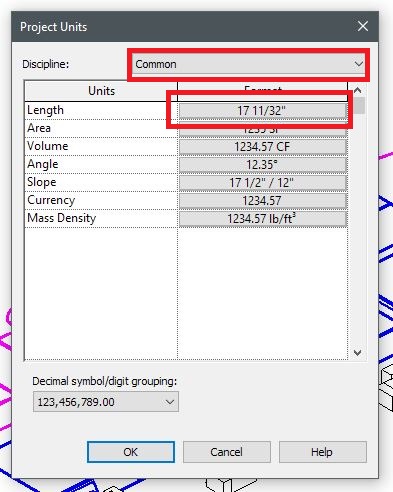
Task: Open Slope format button 17 1/2" / 12"
Action: click(263, 183)
